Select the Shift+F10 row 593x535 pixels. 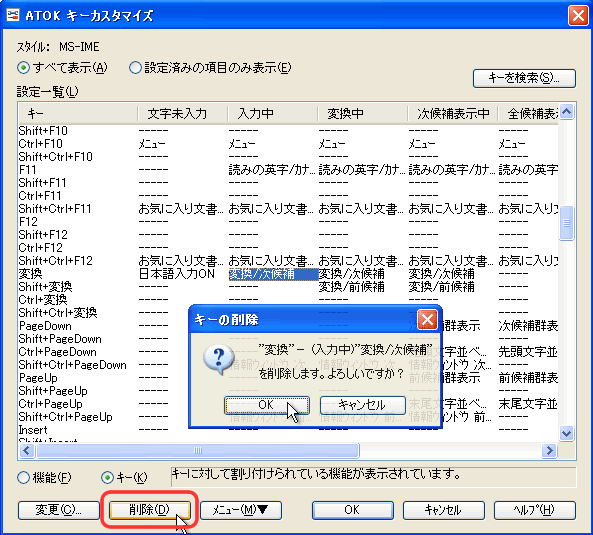(x=288, y=131)
